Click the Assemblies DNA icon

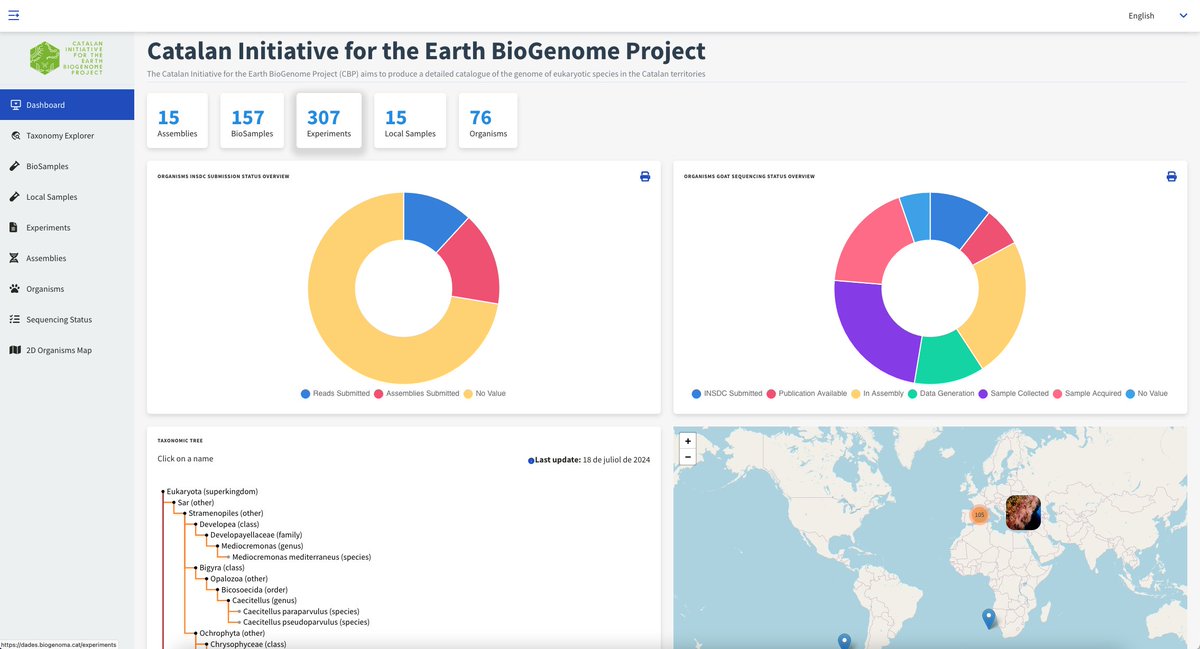[14, 258]
